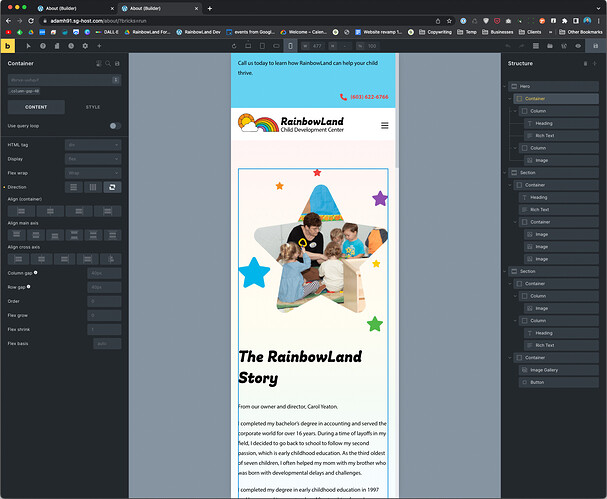The width and height of the screenshot is (607, 499).
Task: Open the Copywriting bookmarks folder
Action: click(x=436, y=32)
